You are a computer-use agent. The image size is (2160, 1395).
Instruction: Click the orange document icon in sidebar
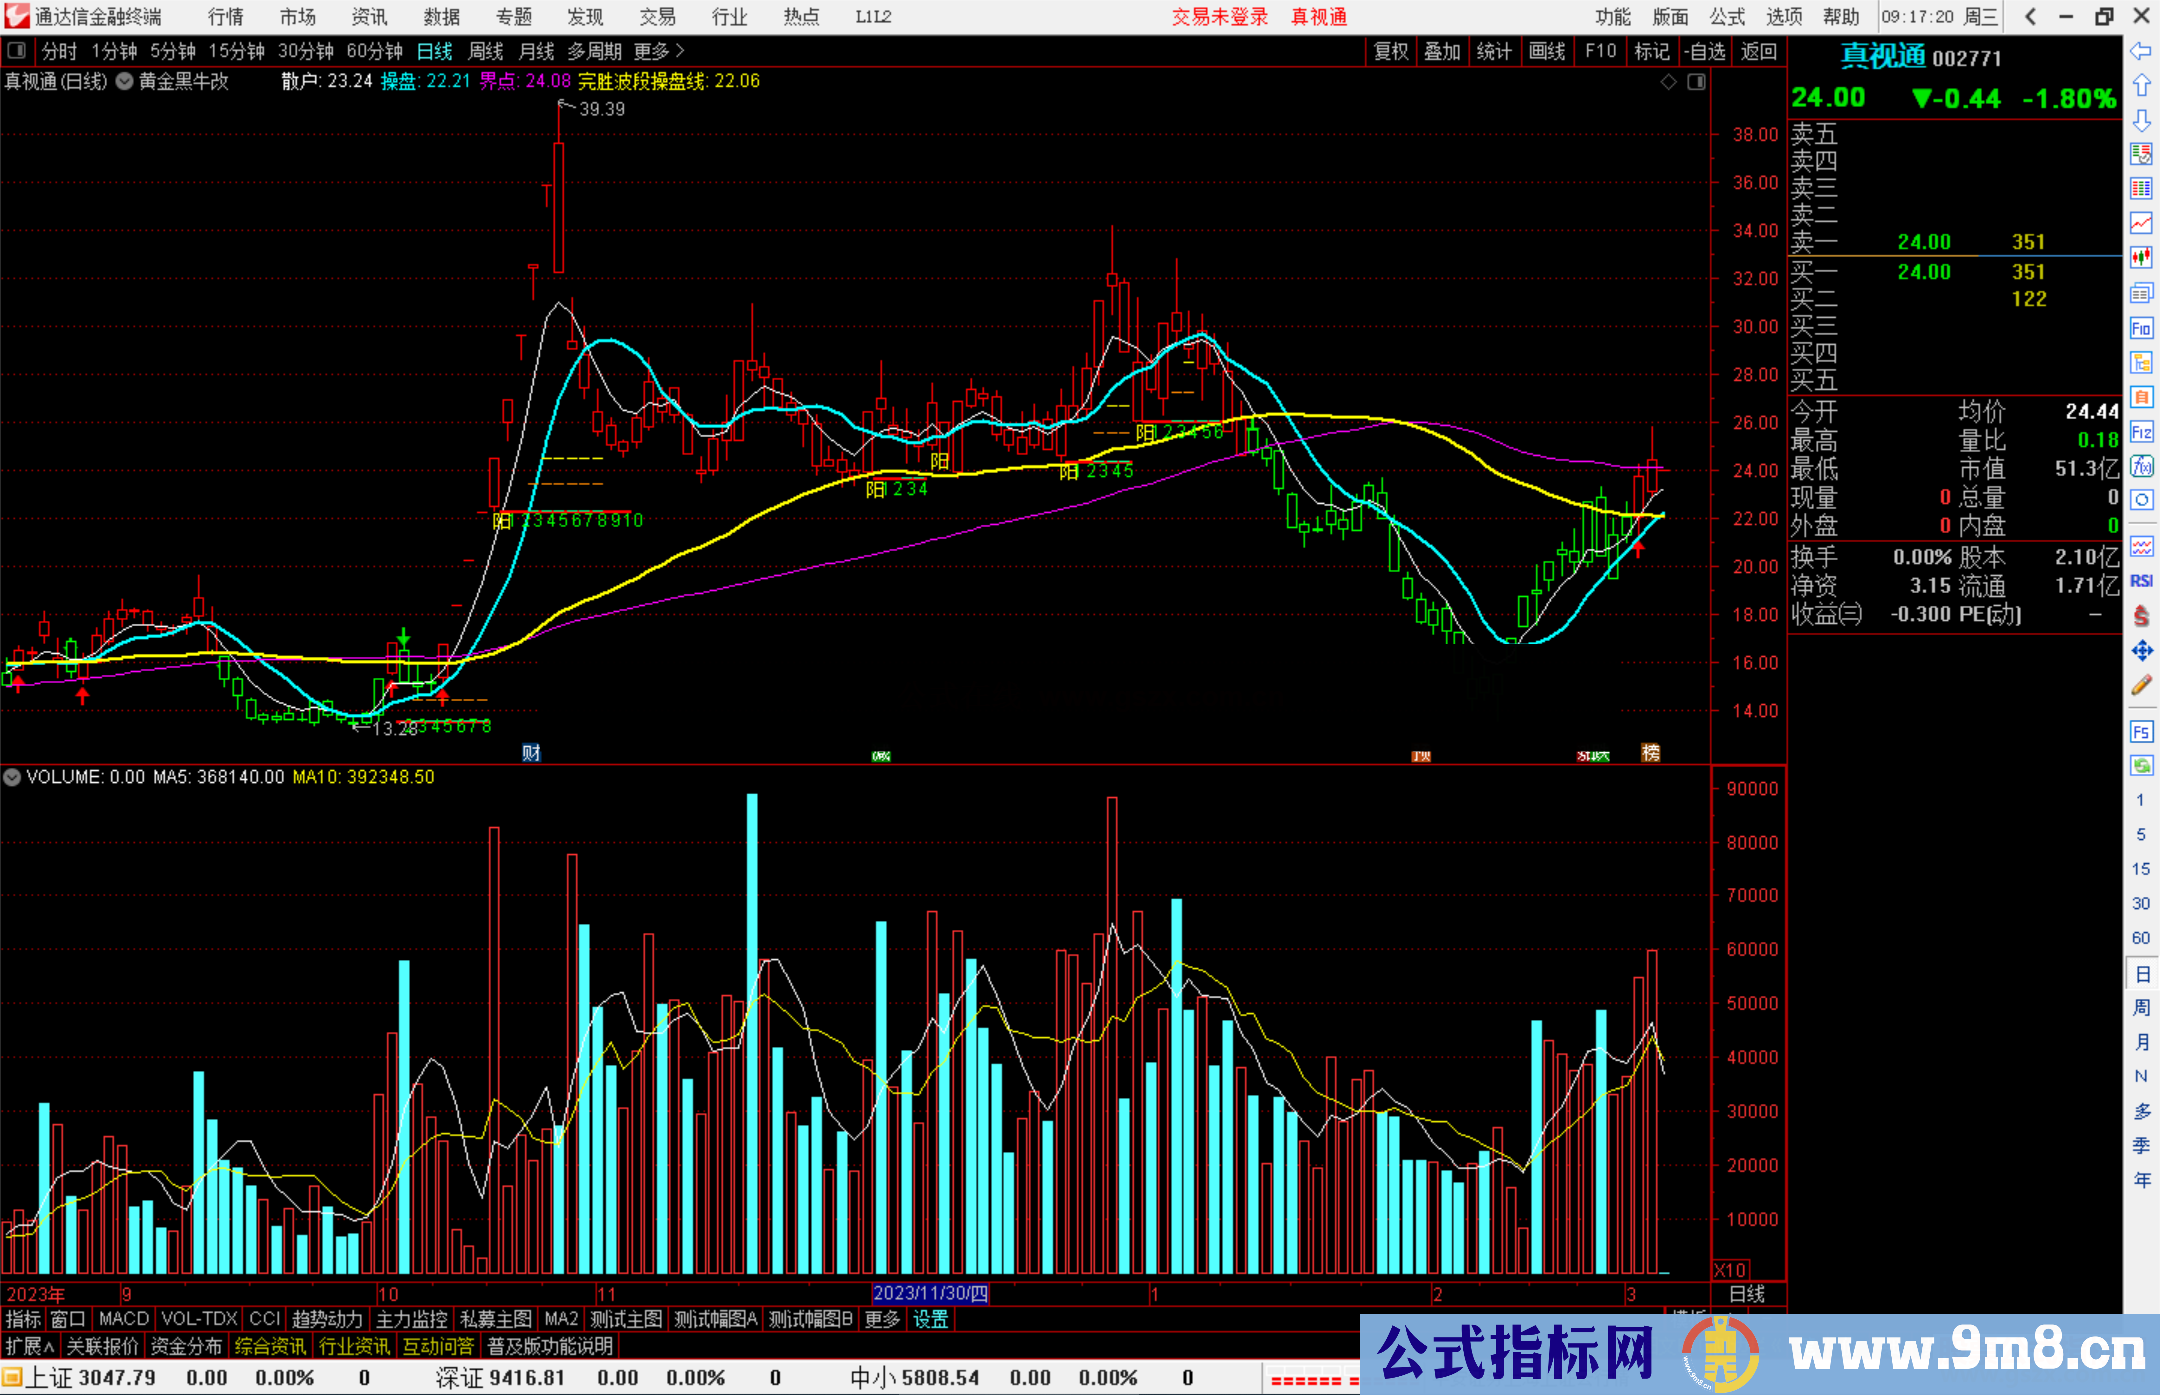coord(2141,397)
